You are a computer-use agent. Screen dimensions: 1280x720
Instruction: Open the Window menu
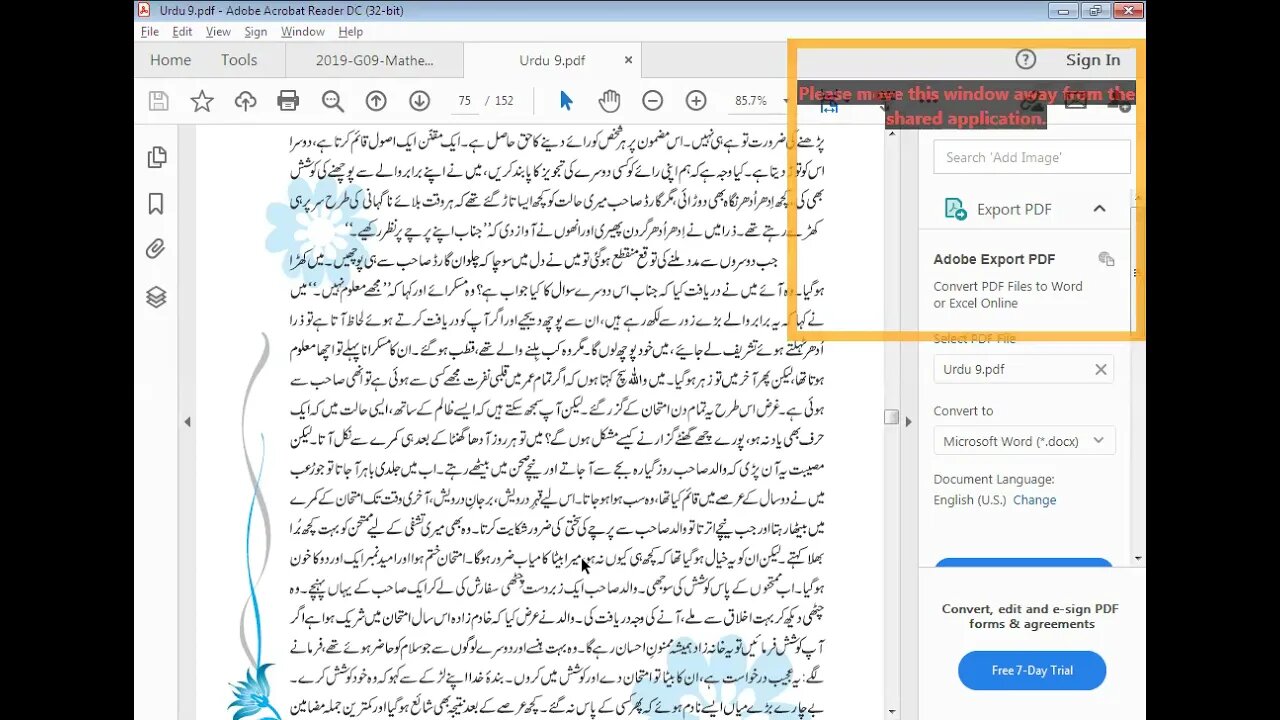pos(302,31)
